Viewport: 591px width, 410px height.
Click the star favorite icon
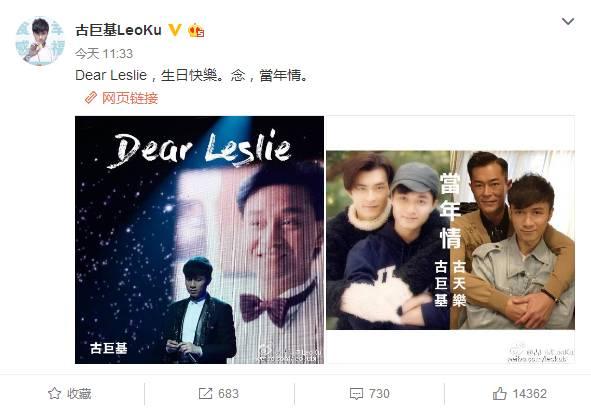54,393
